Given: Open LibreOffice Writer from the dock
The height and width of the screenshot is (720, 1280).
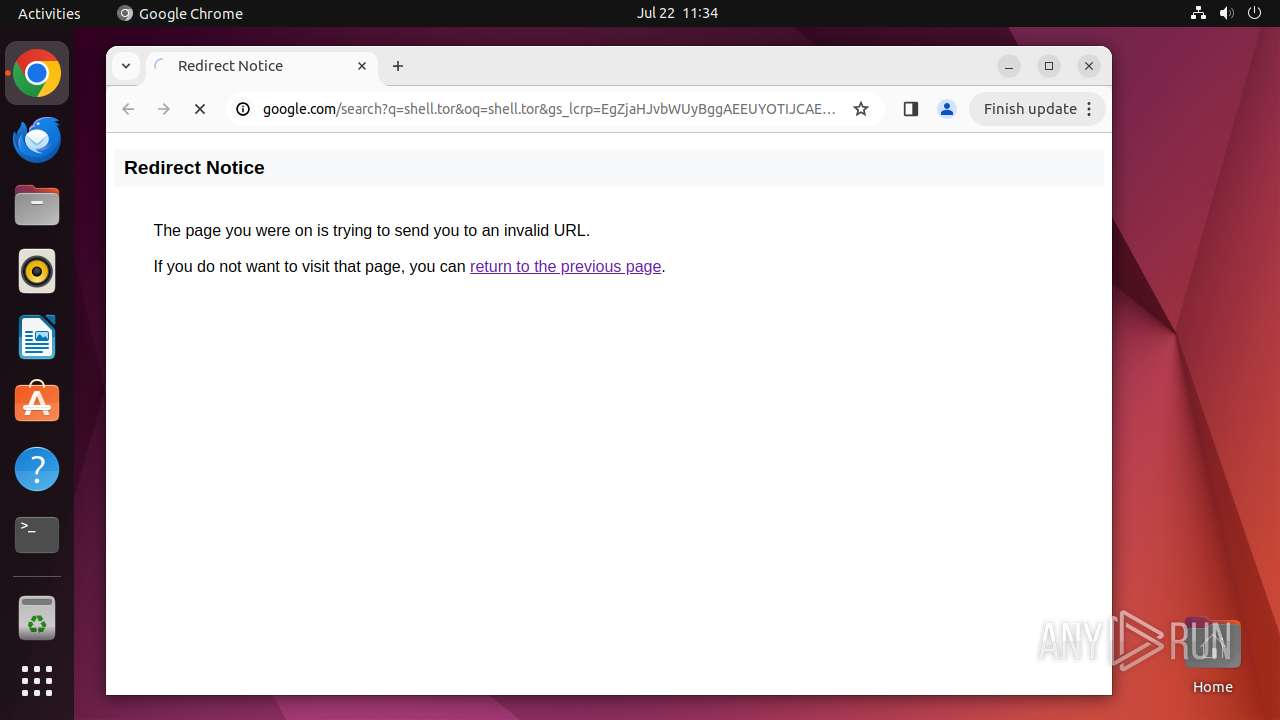Looking at the screenshot, I should [37, 337].
